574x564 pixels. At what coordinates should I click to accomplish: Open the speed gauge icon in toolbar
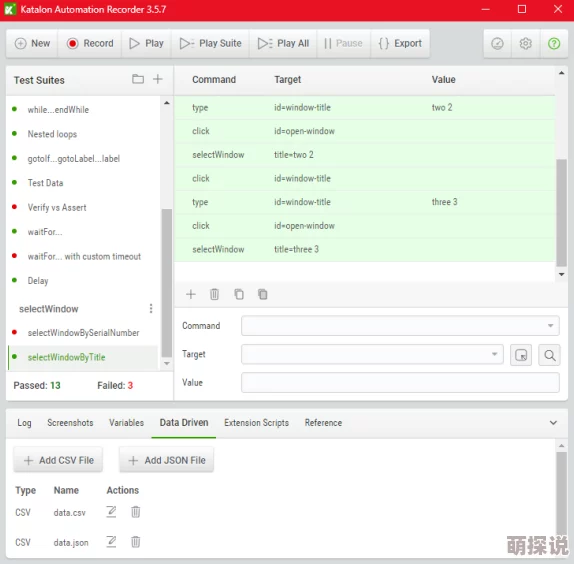click(497, 44)
